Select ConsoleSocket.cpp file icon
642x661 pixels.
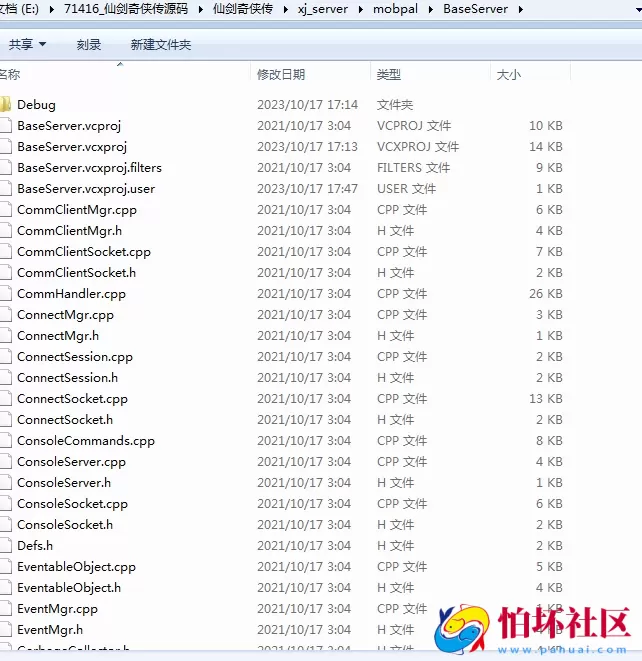pos(5,504)
